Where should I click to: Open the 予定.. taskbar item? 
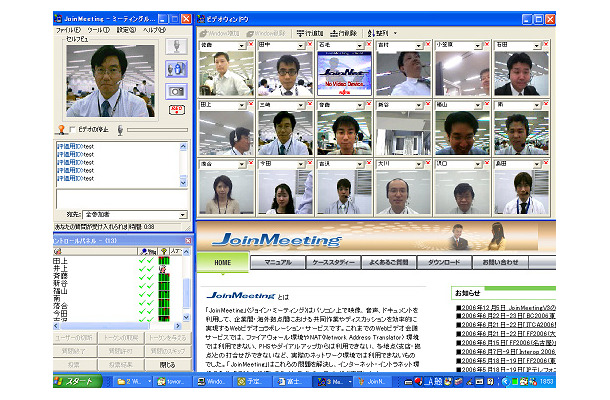pyautogui.click(x=250, y=382)
